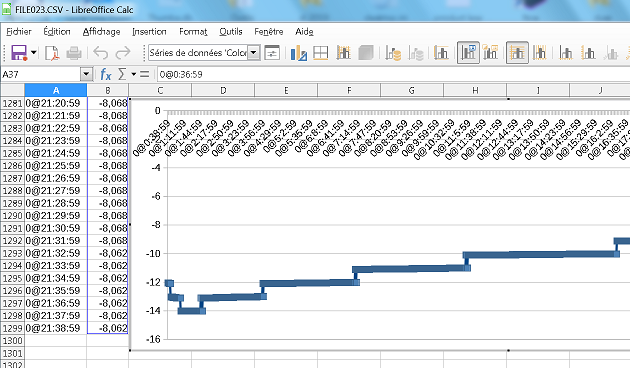Click the Save document icon

tap(18, 53)
